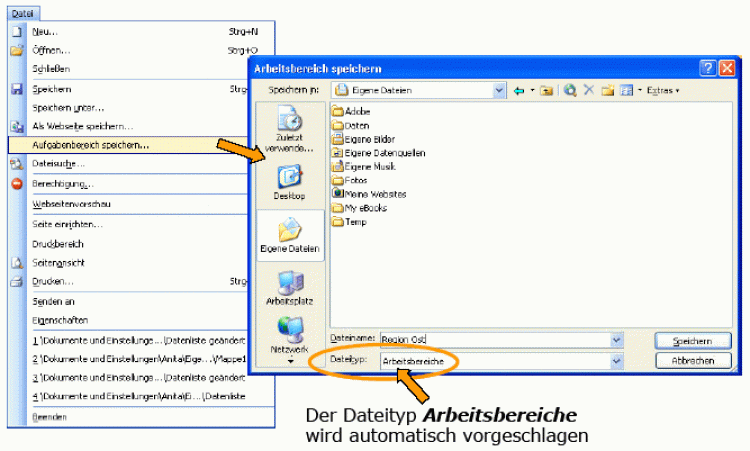Select Arbeitsplatz in the places bar
The image size is (750, 451).
click(x=290, y=288)
